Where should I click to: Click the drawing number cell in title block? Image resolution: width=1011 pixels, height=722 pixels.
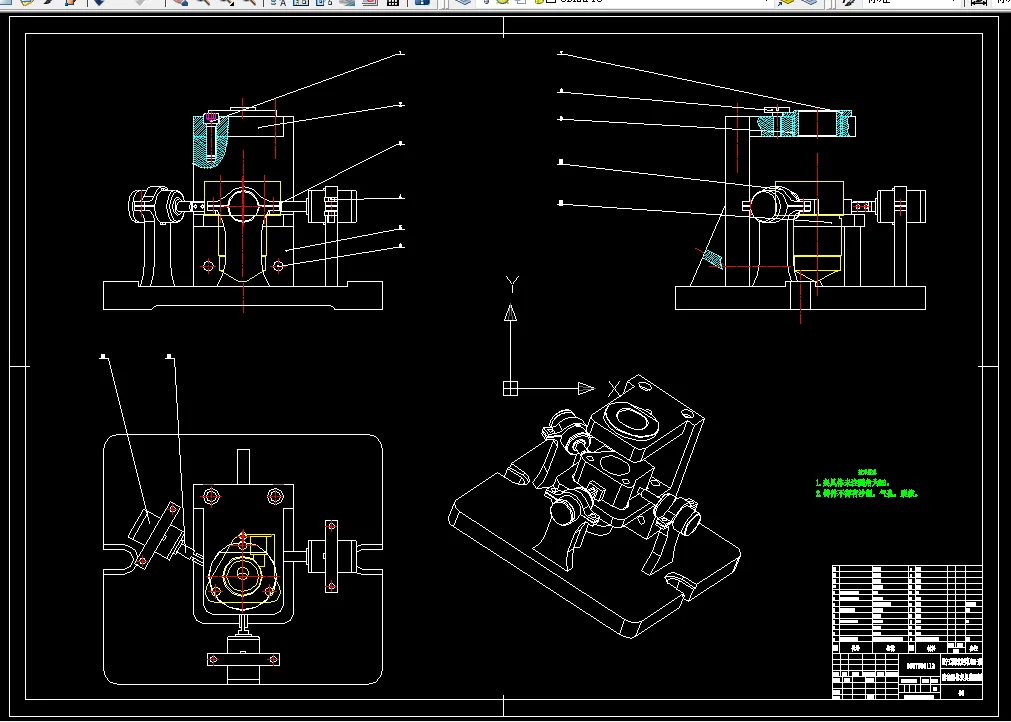920,665
